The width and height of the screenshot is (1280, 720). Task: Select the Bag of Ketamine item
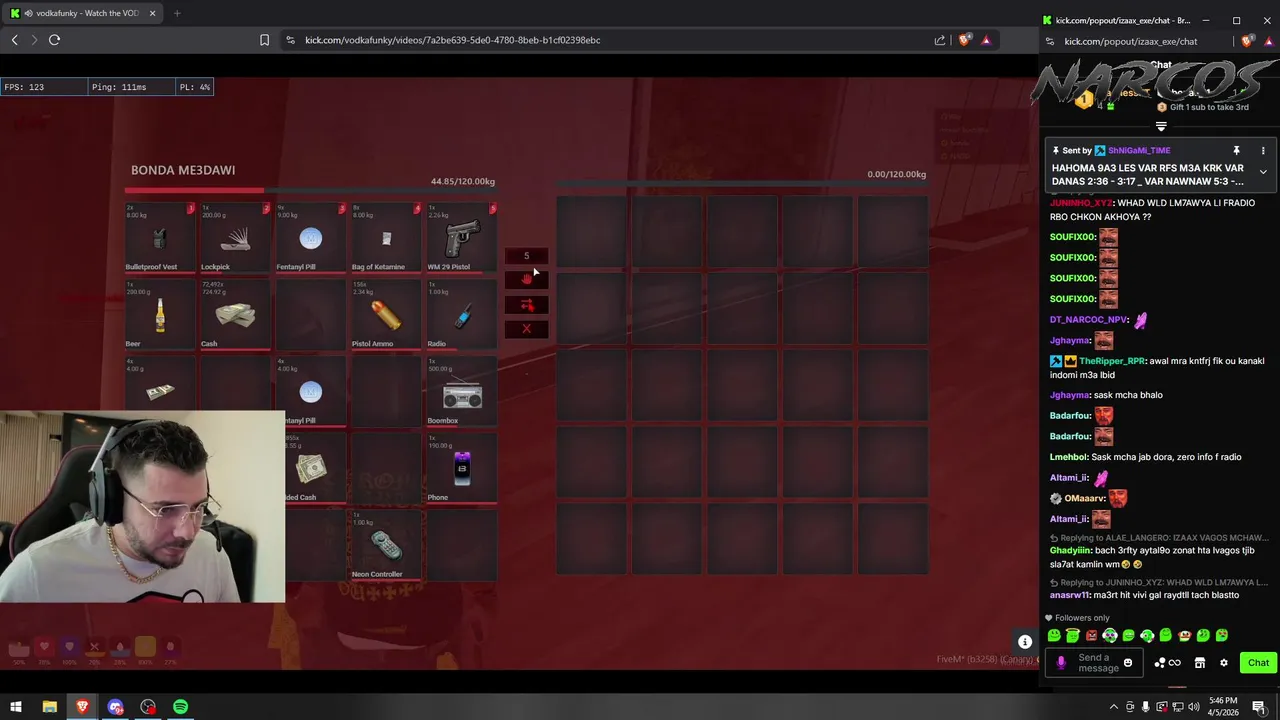coord(386,238)
